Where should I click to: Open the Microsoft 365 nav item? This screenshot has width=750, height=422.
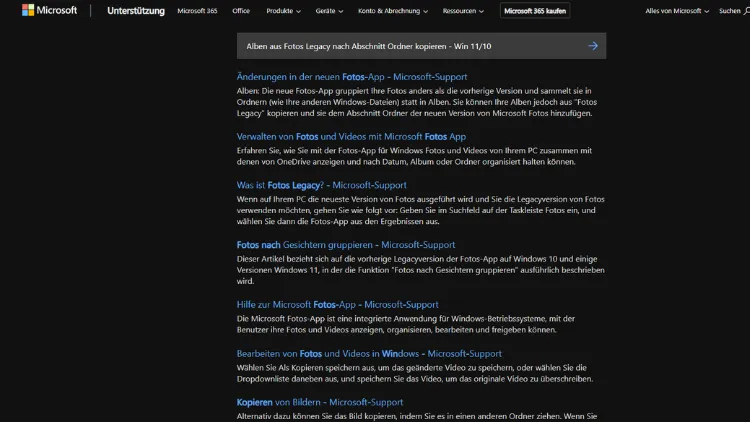[x=196, y=11]
